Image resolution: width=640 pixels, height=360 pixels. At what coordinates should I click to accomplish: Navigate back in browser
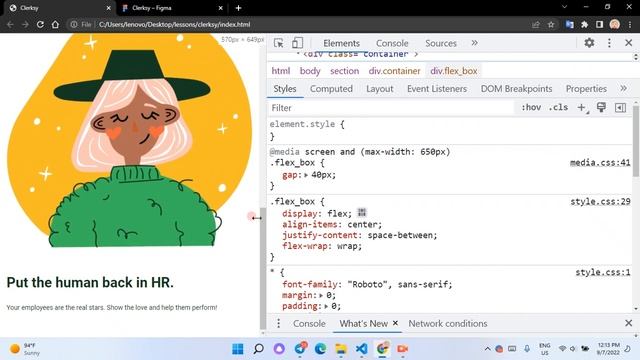click(10, 24)
